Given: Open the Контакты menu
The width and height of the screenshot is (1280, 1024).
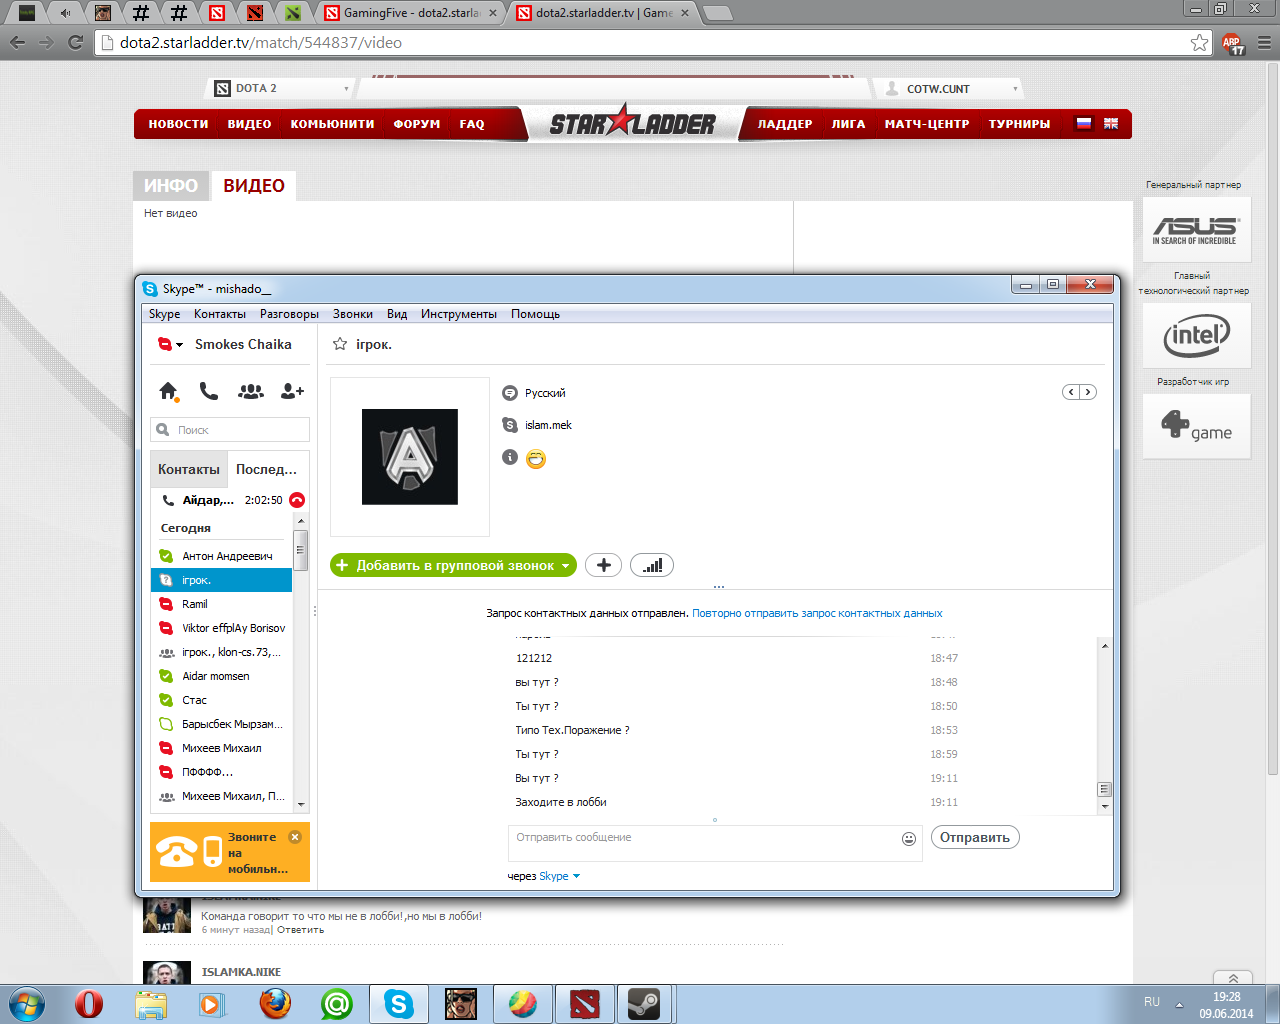Looking at the screenshot, I should [x=220, y=314].
